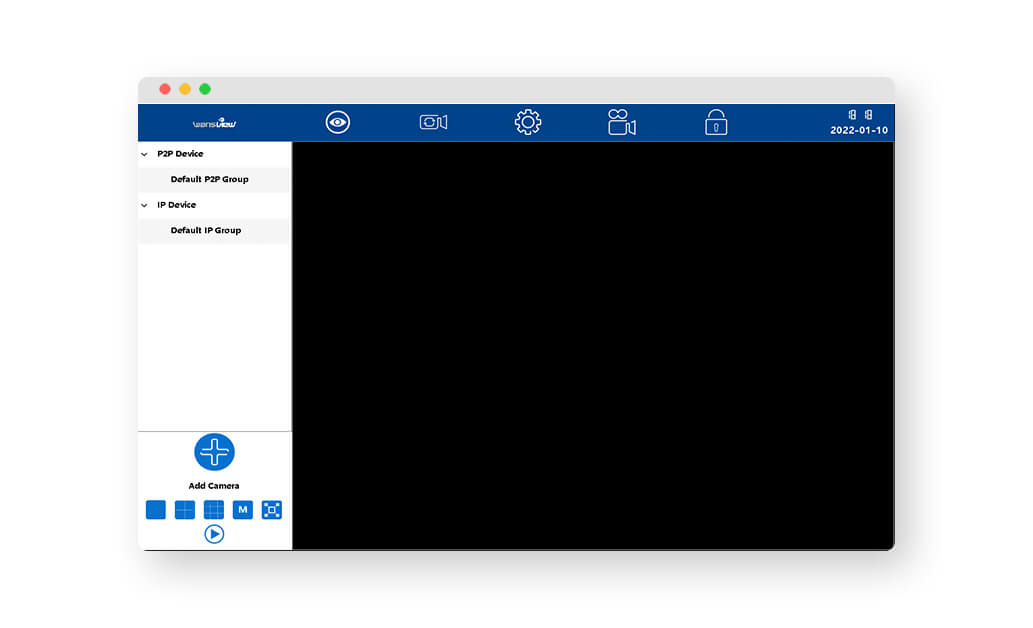Click the date 2022-01-10
The height and width of the screenshot is (628, 1033).
pyautogui.click(x=858, y=130)
